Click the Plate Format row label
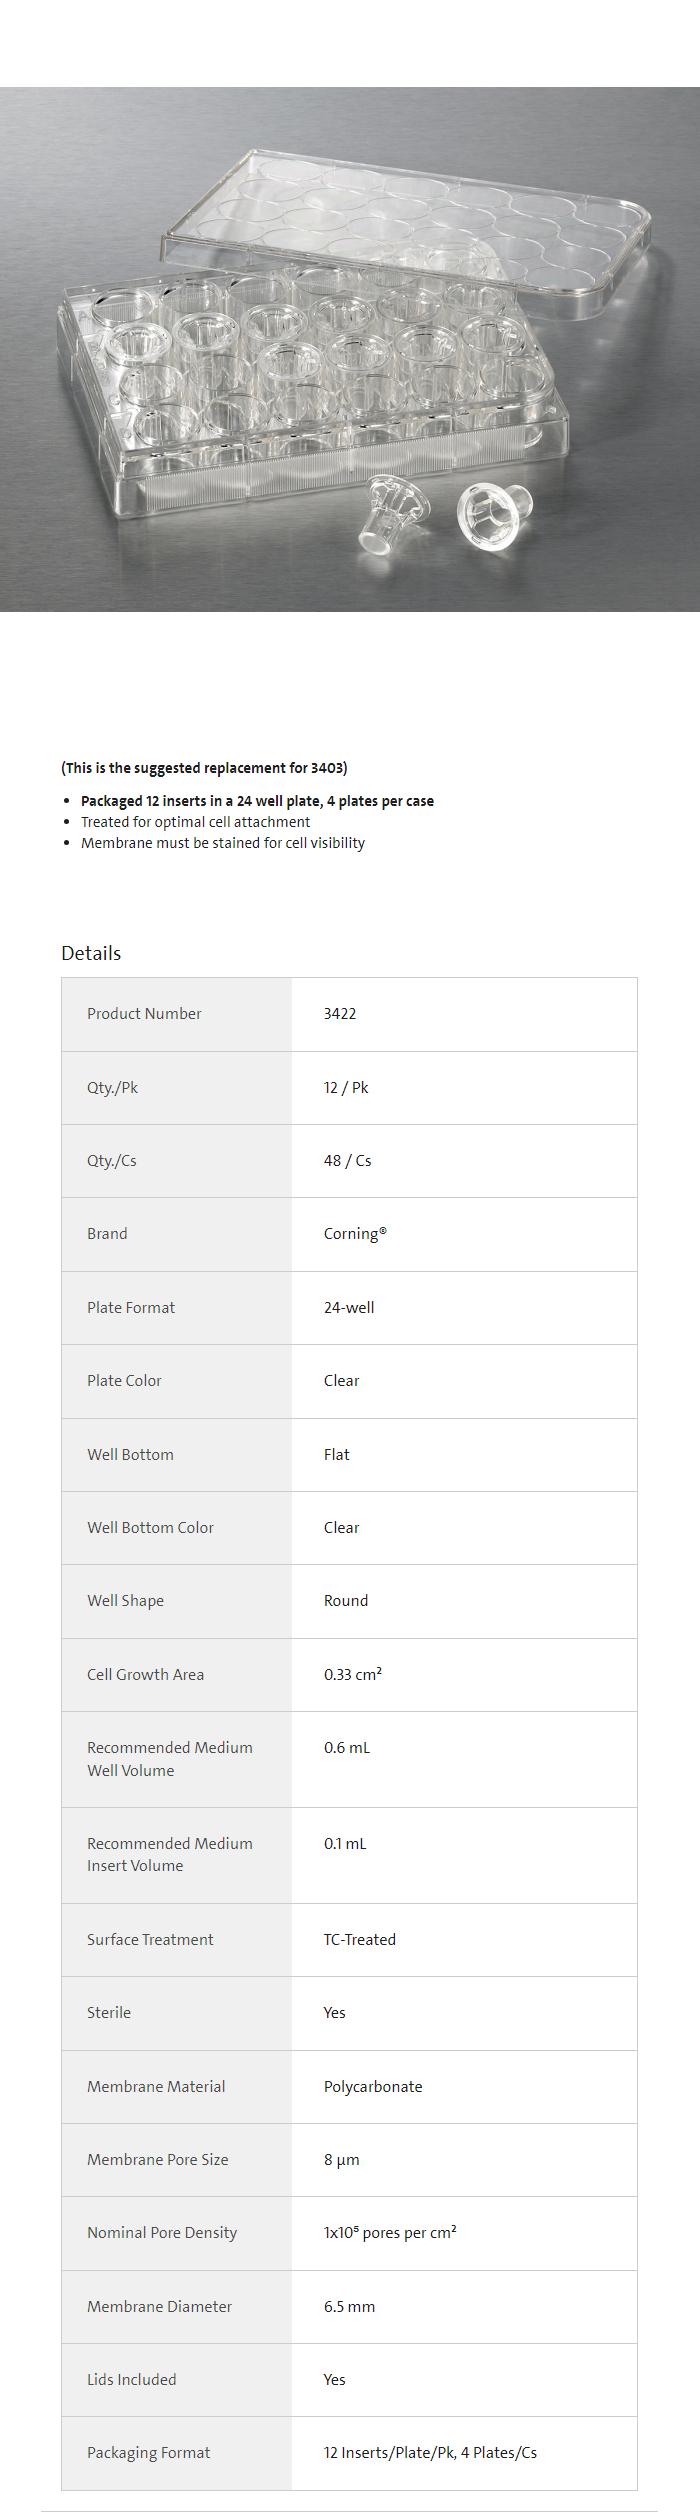 tap(131, 1308)
